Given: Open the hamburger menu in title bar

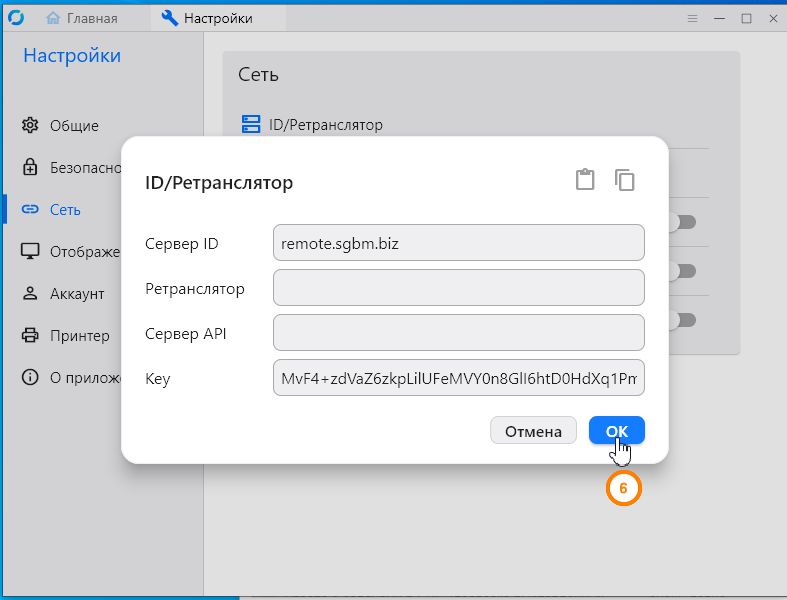Looking at the screenshot, I should [x=693, y=19].
